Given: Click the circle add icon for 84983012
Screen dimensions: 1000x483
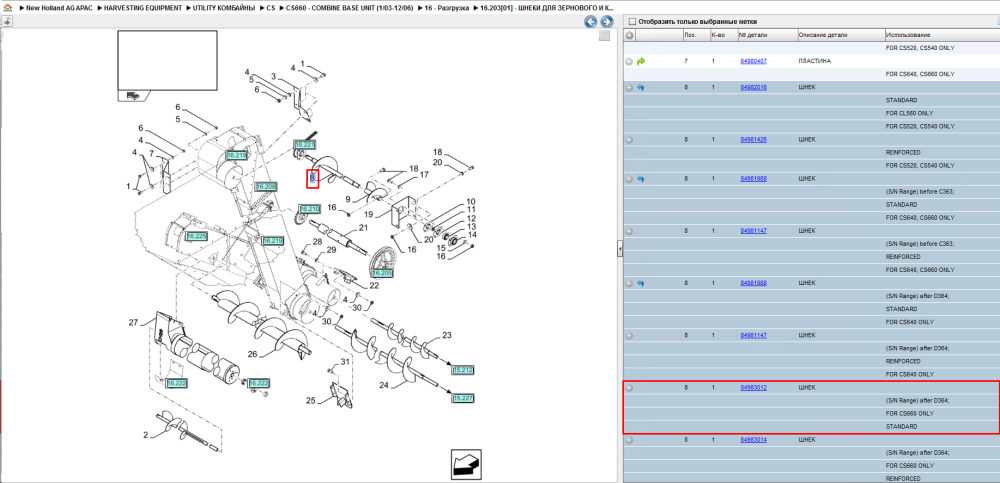Looking at the screenshot, I should coord(629,387).
